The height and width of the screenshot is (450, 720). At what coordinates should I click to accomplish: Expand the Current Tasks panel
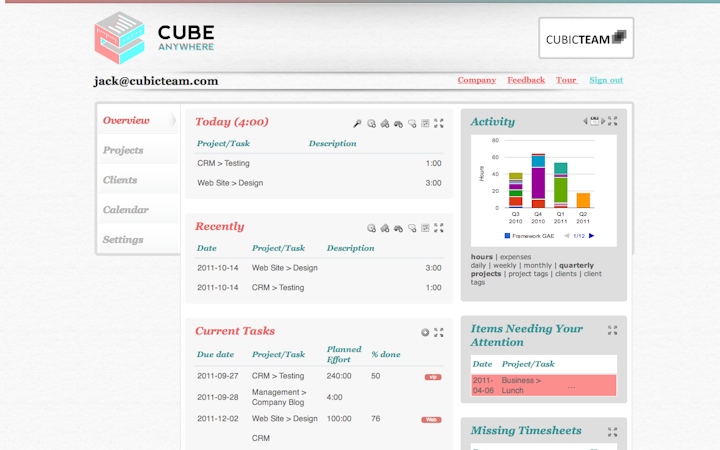[439, 332]
